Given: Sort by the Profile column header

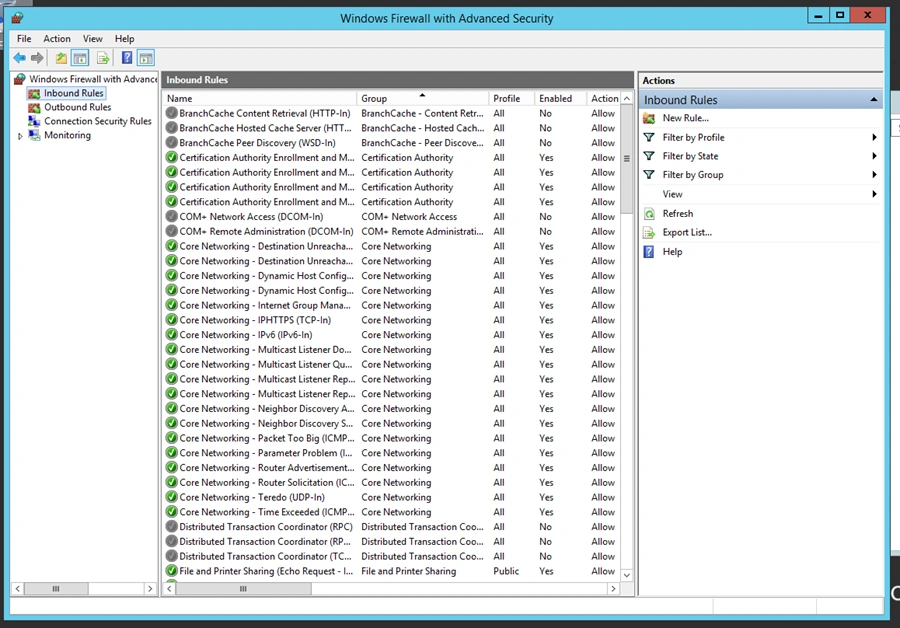Looking at the screenshot, I should (x=511, y=98).
